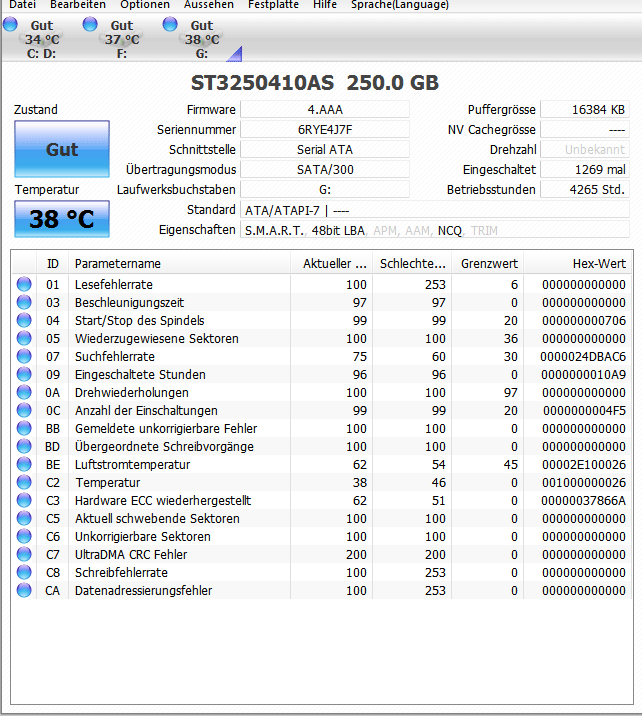Viewport: 642px width, 716px height.
Task: Click the Laufwerksbuchstaben field G:
Action: click(325, 190)
